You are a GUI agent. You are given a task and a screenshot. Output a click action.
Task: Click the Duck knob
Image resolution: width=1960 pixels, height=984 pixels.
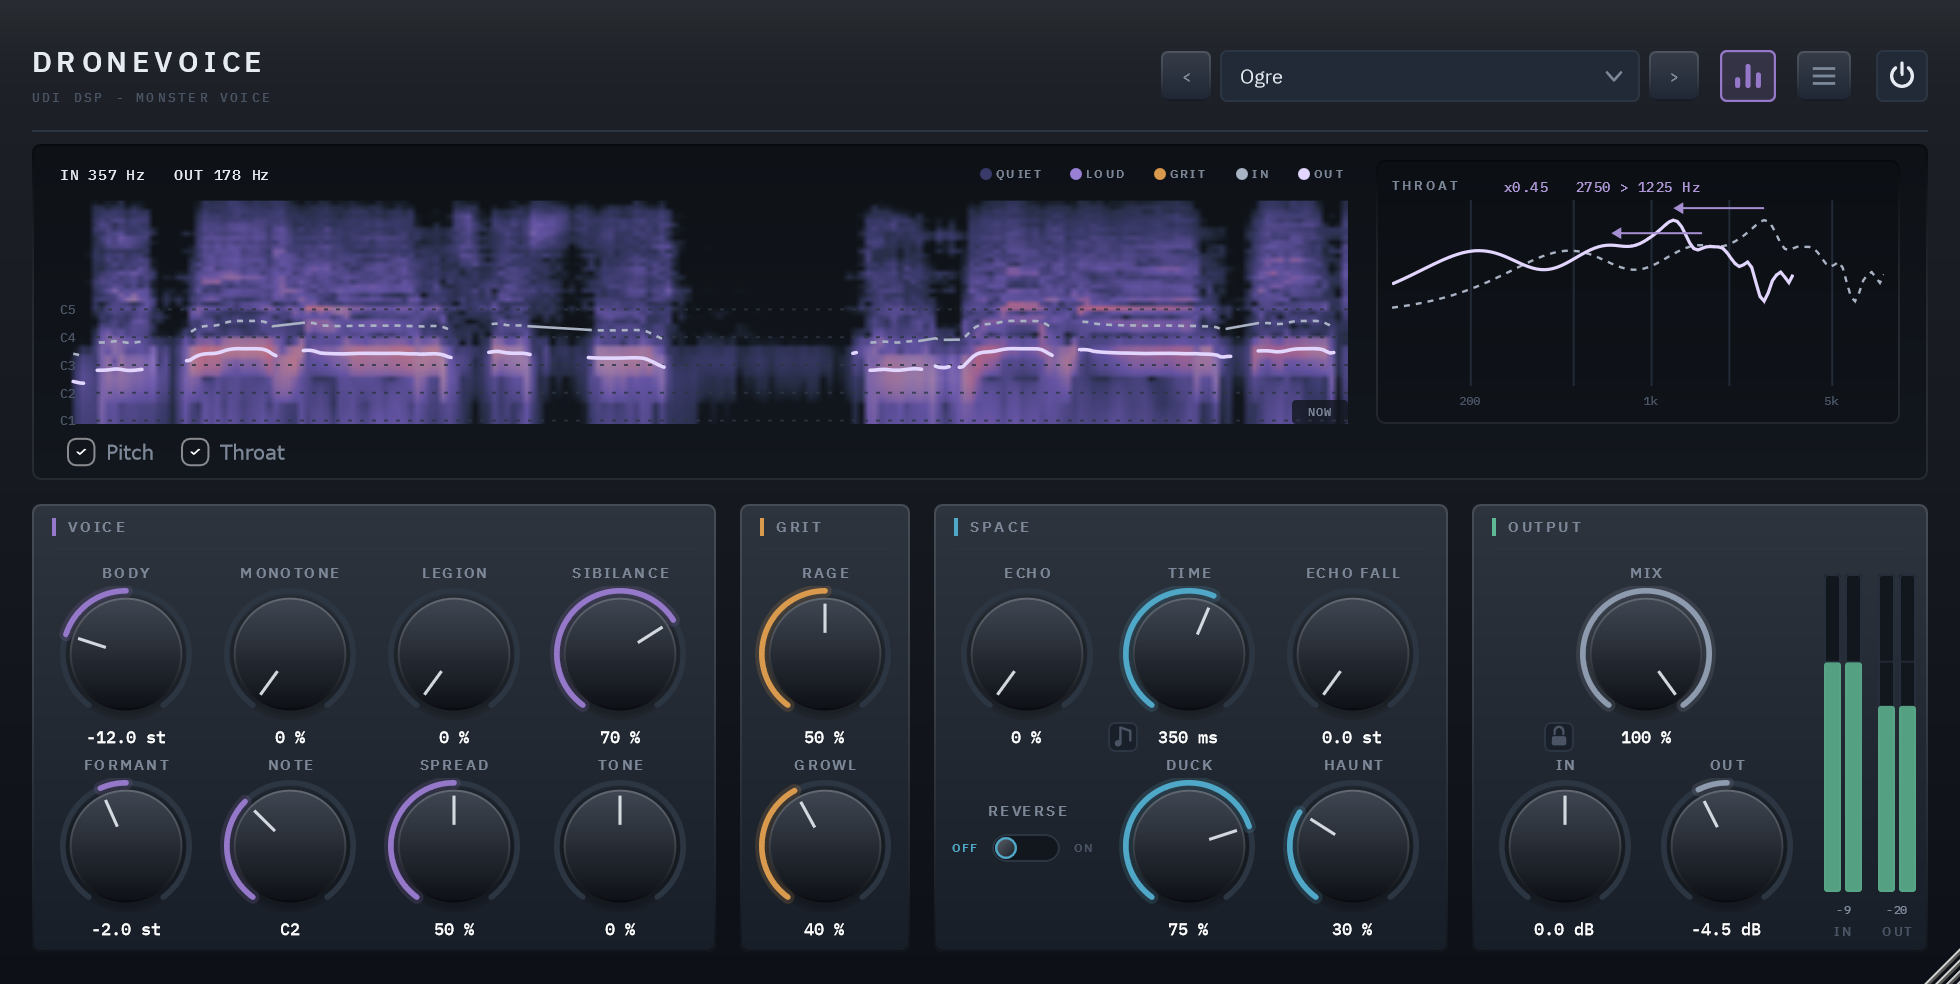(1189, 846)
